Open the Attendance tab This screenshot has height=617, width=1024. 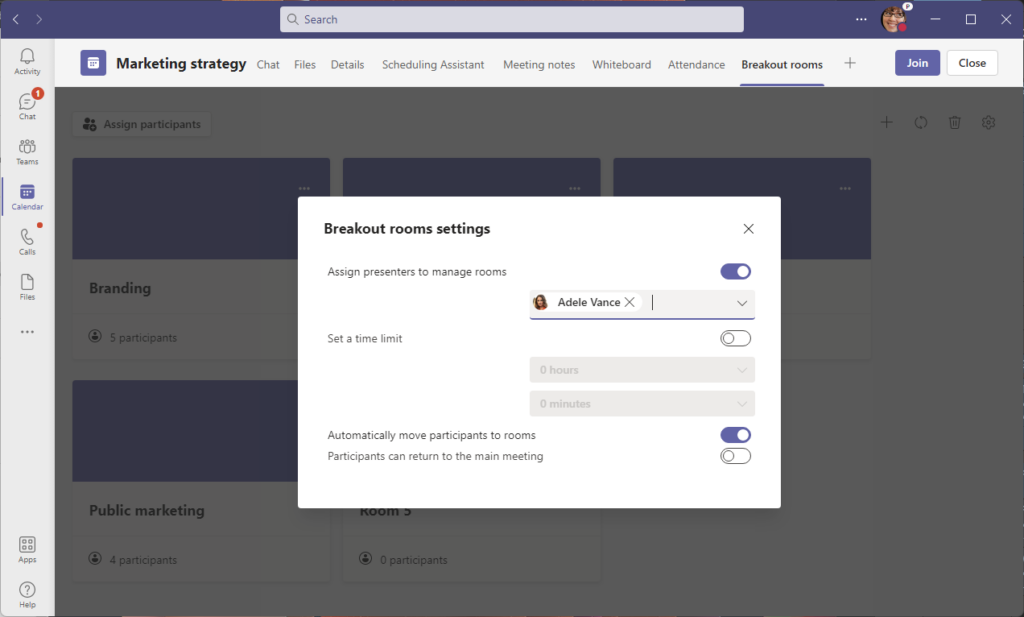coord(696,65)
